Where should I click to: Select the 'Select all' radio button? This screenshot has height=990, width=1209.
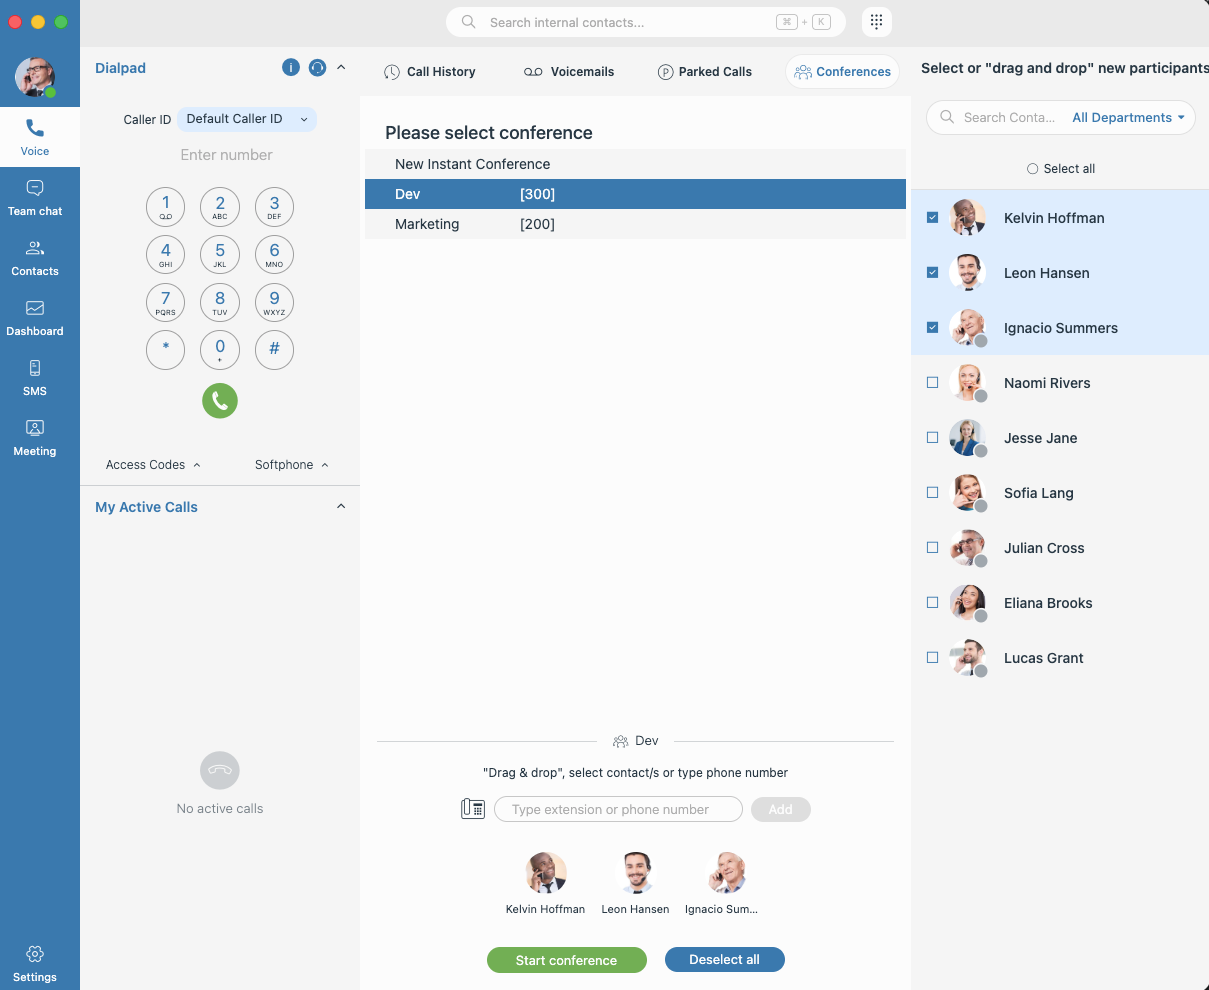pos(1033,169)
